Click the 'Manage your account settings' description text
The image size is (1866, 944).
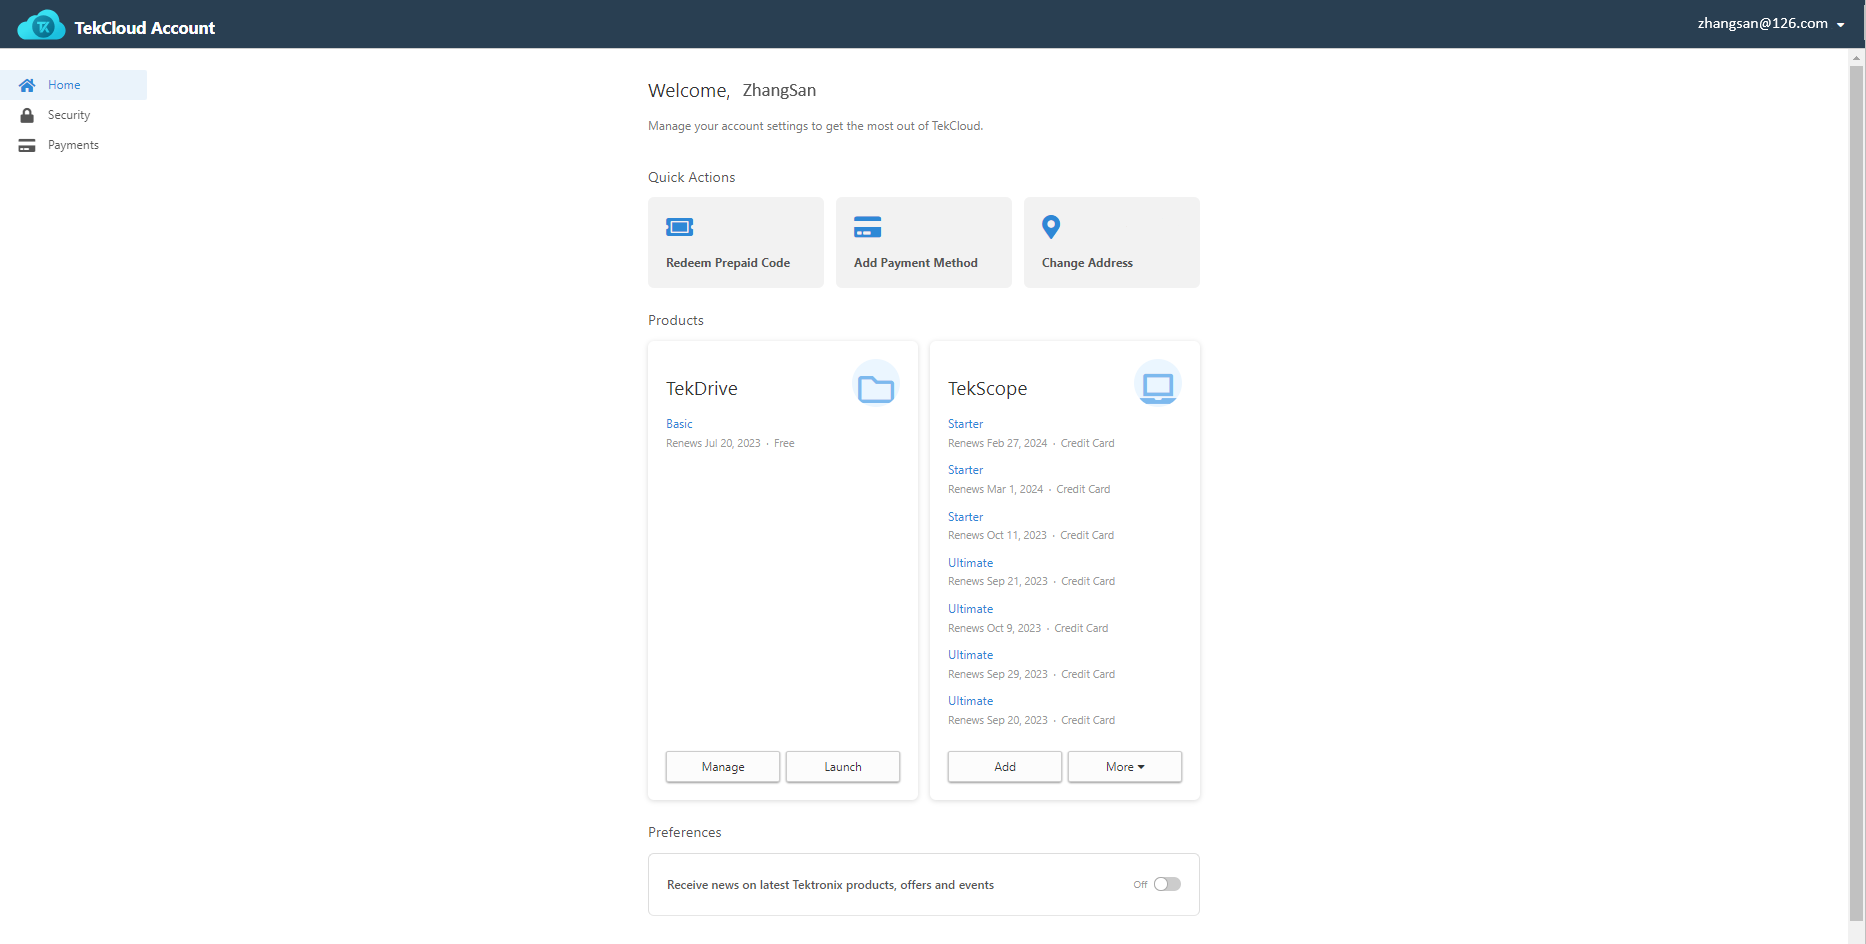pos(815,126)
